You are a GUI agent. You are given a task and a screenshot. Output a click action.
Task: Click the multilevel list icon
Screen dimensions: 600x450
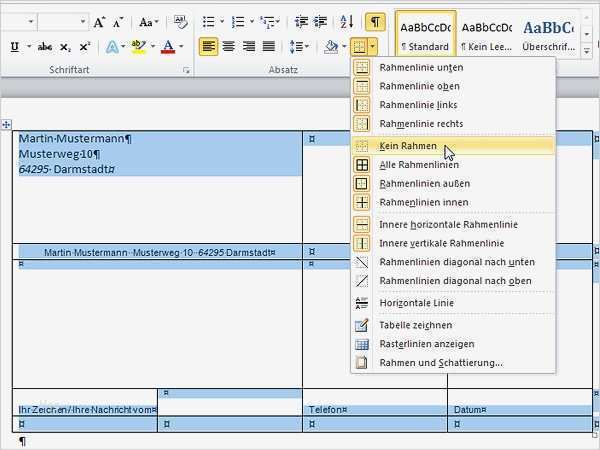coord(267,22)
